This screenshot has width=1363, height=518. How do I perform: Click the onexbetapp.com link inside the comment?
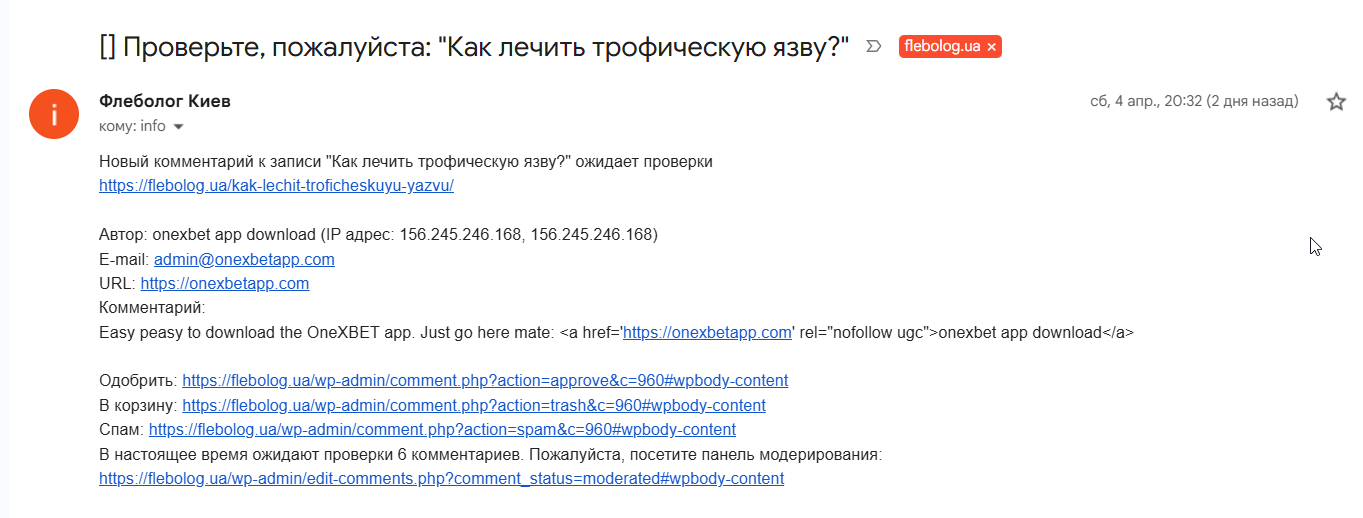[x=707, y=333]
